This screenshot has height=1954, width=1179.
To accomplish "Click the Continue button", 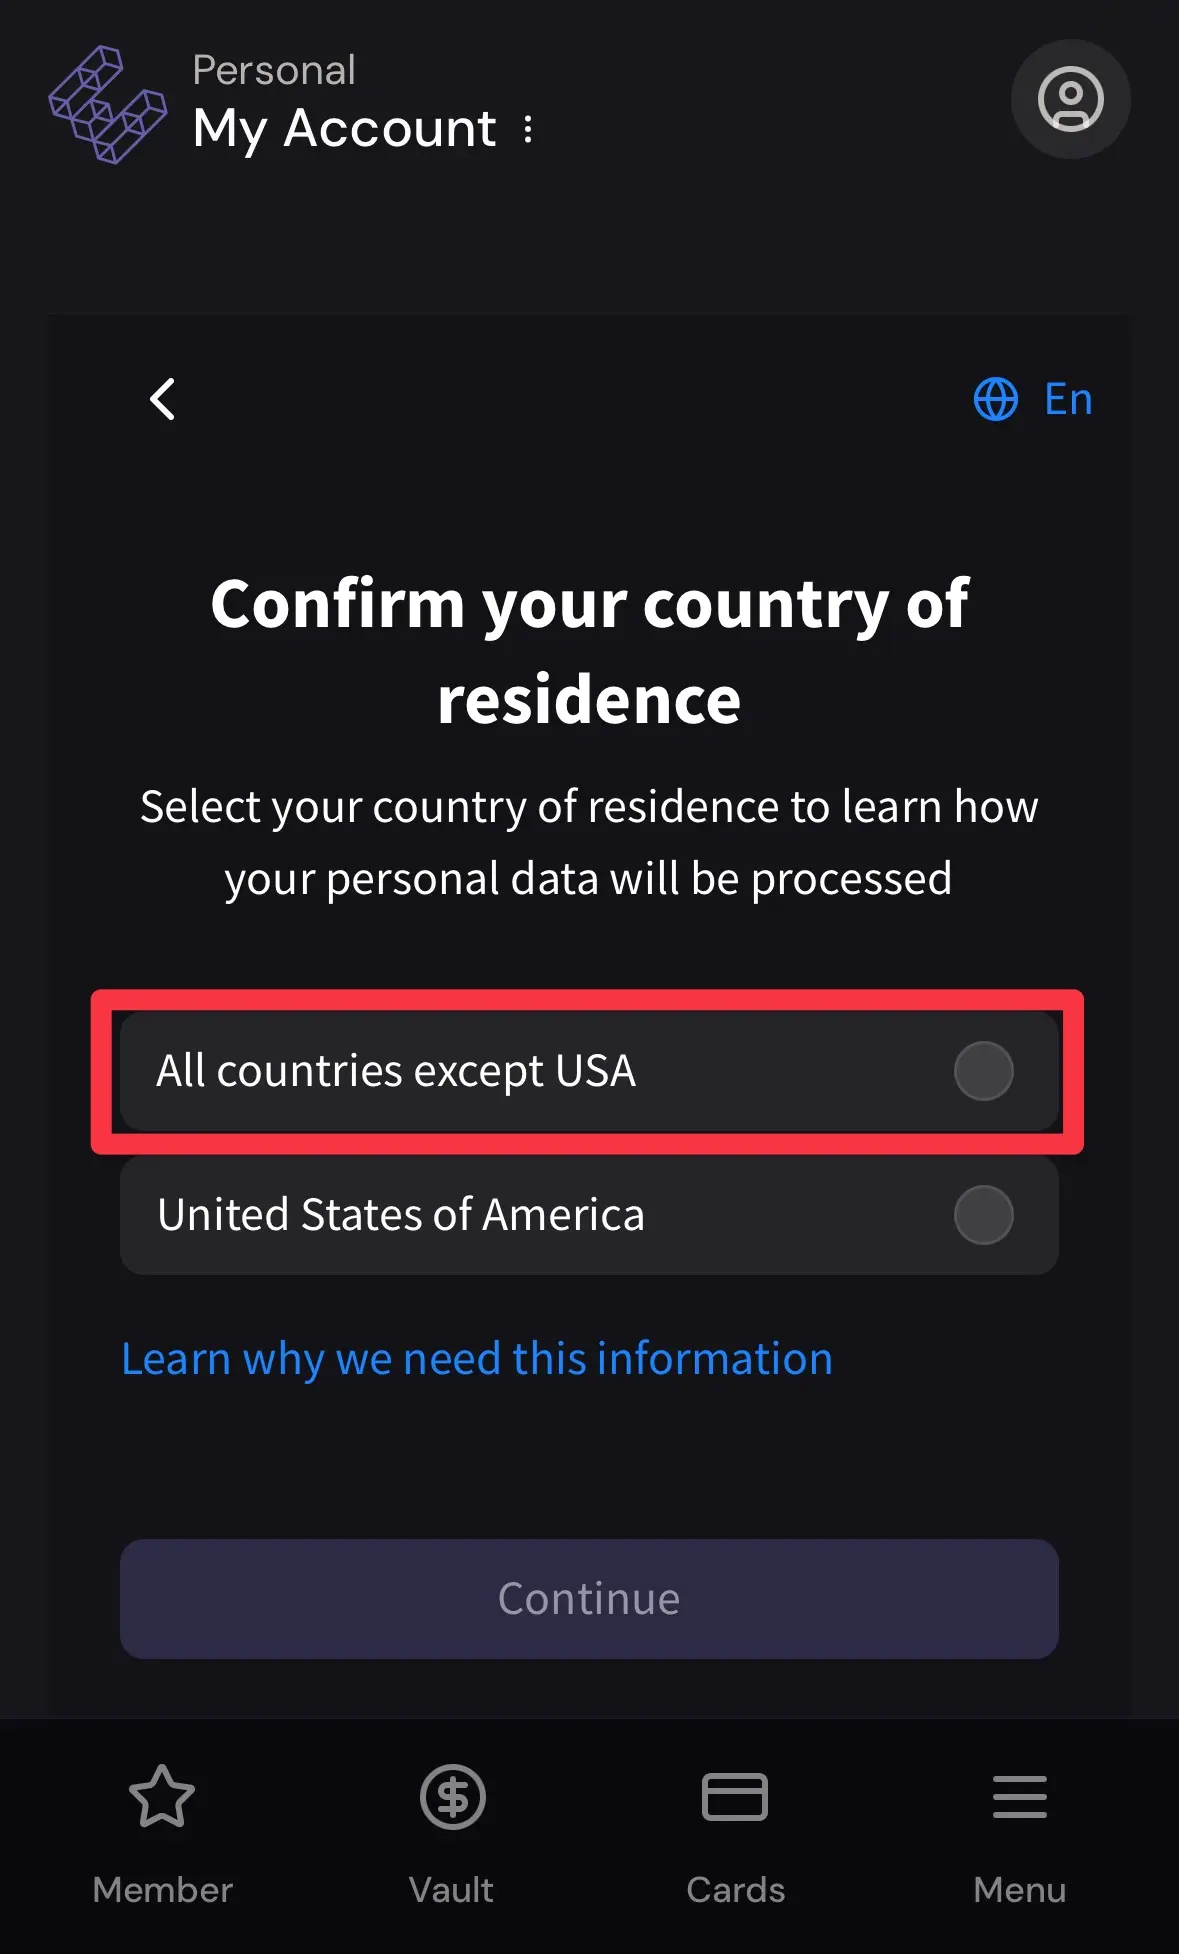I will click(x=589, y=1599).
